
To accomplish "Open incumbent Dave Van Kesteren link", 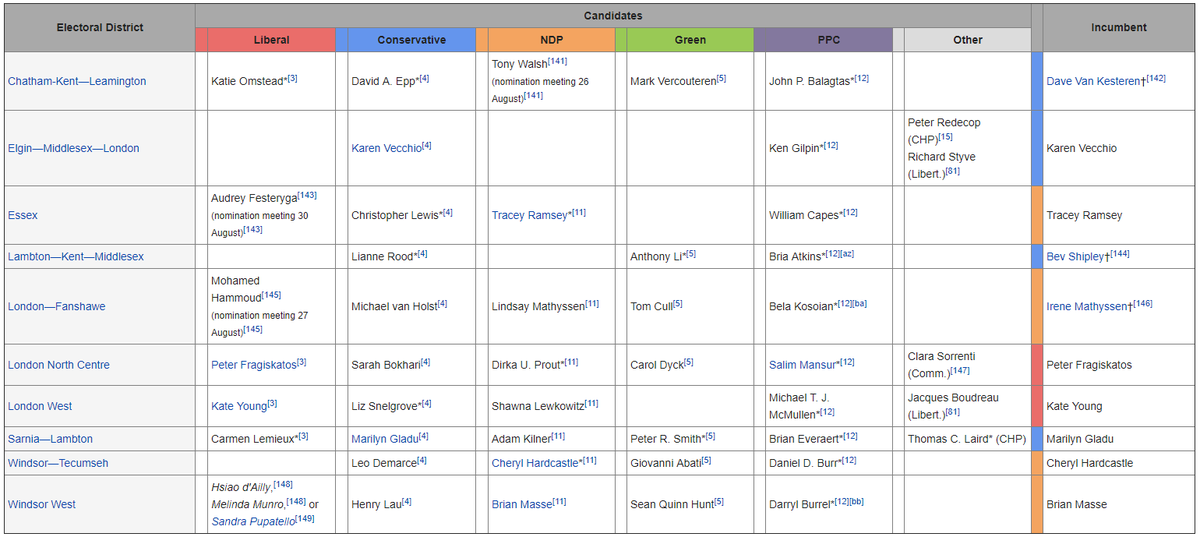I will (1093, 81).
